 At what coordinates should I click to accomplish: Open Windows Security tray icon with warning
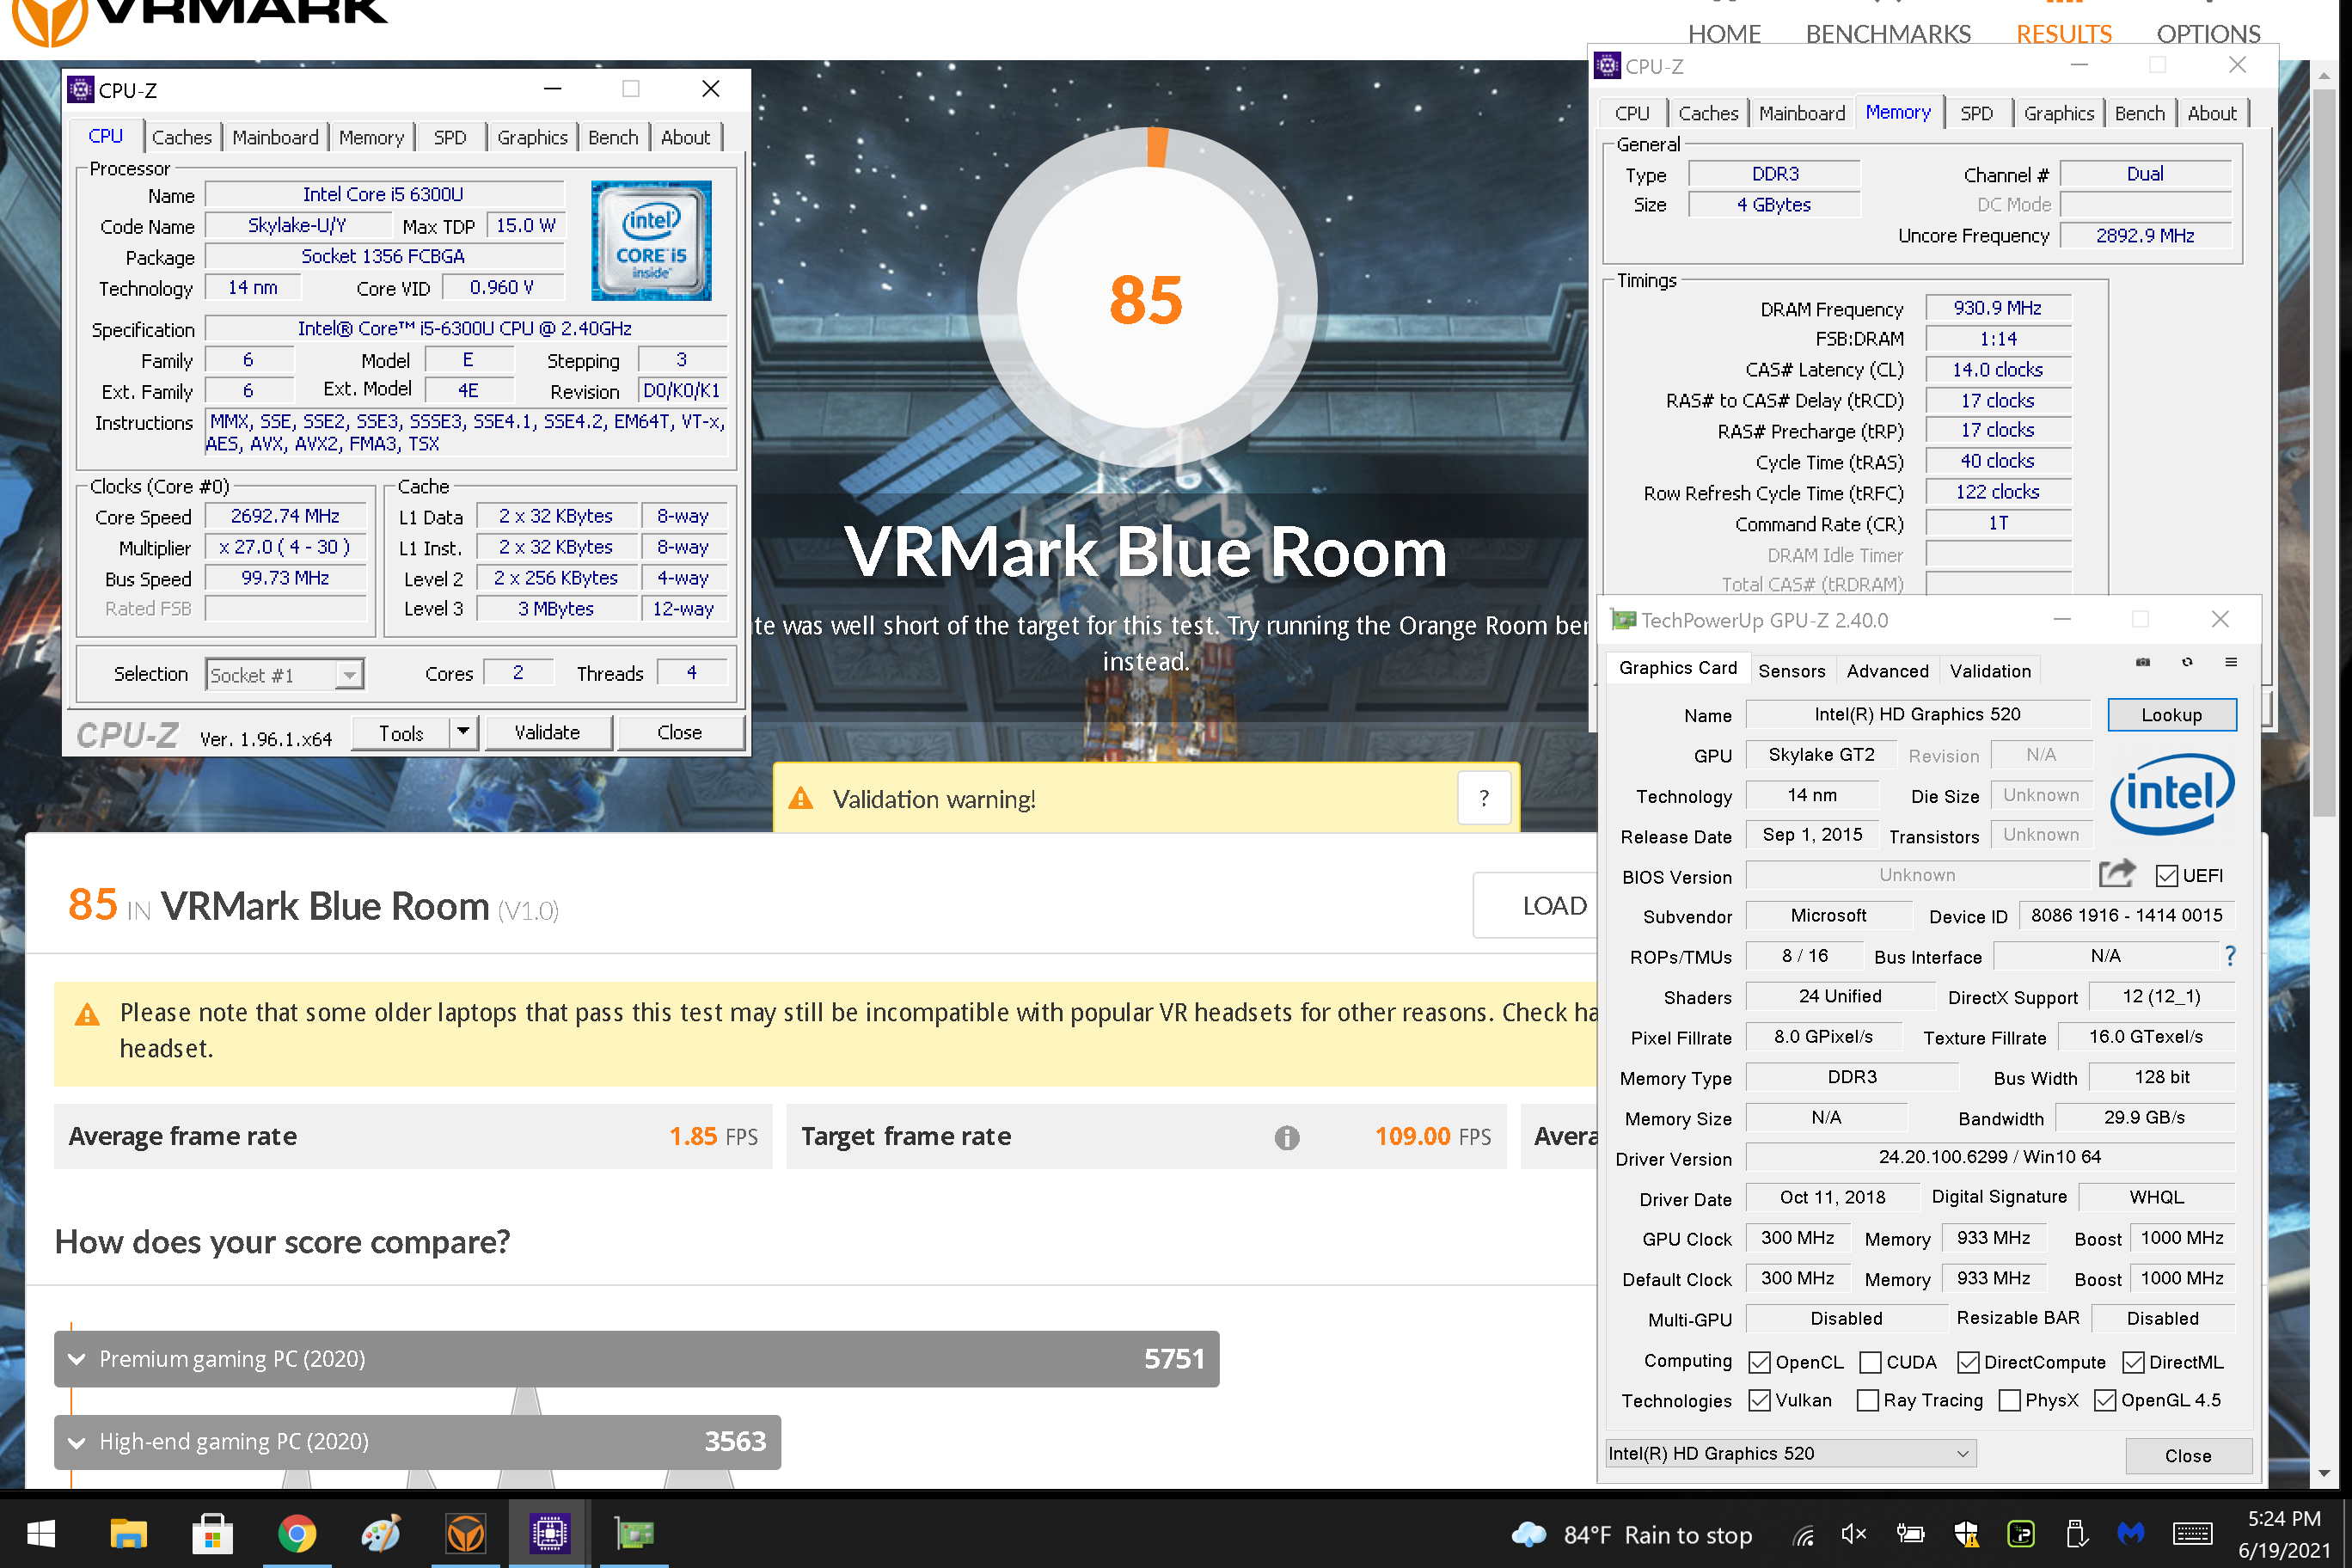[1966, 1535]
